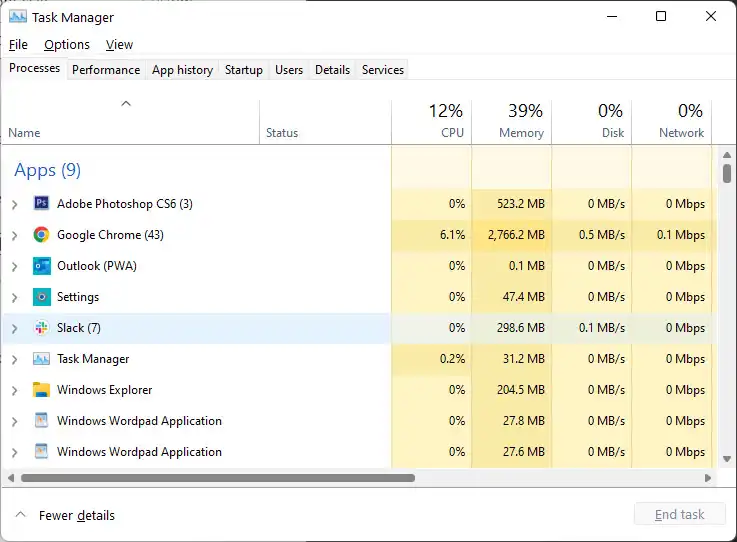Click the first Windows Wordpad Application icon

[41, 421]
